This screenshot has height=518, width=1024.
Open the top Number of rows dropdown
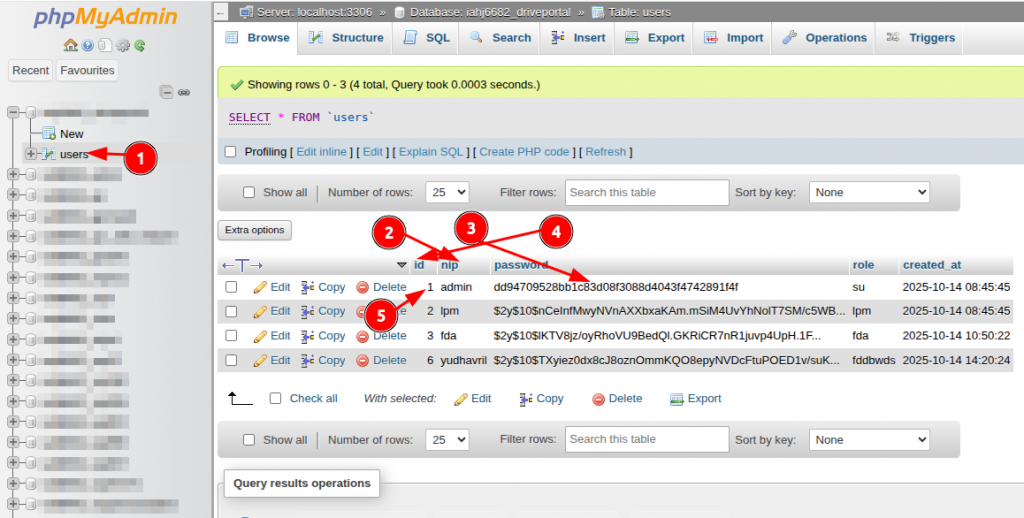[x=447, y=192]
